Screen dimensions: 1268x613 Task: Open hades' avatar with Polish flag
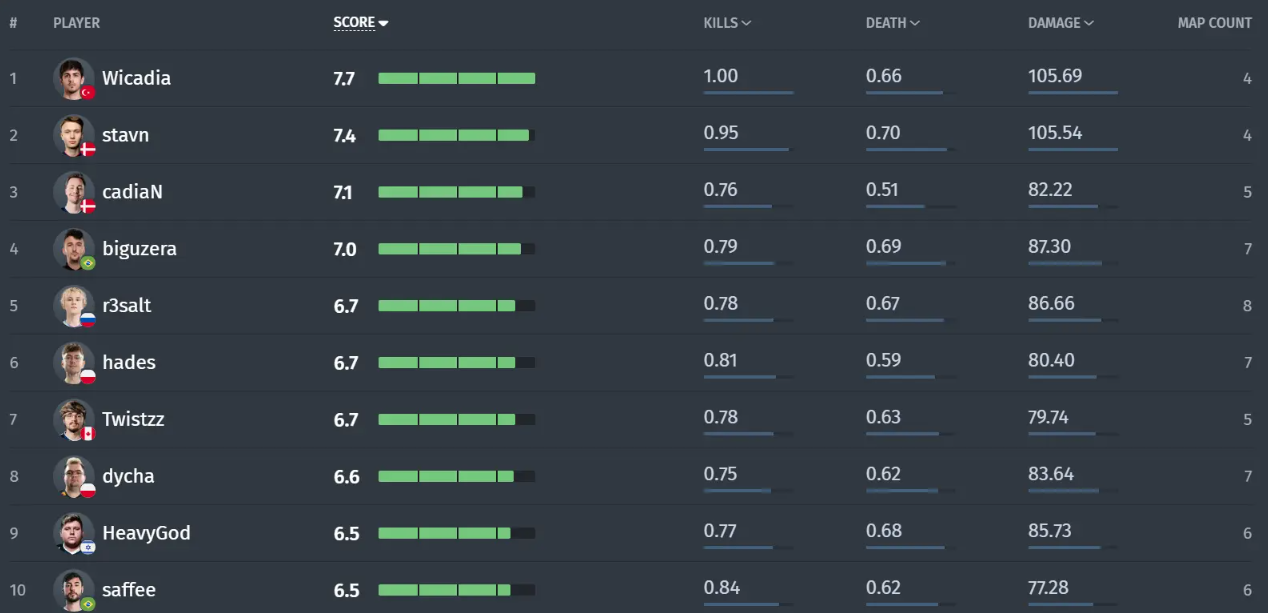pos(74,363)
